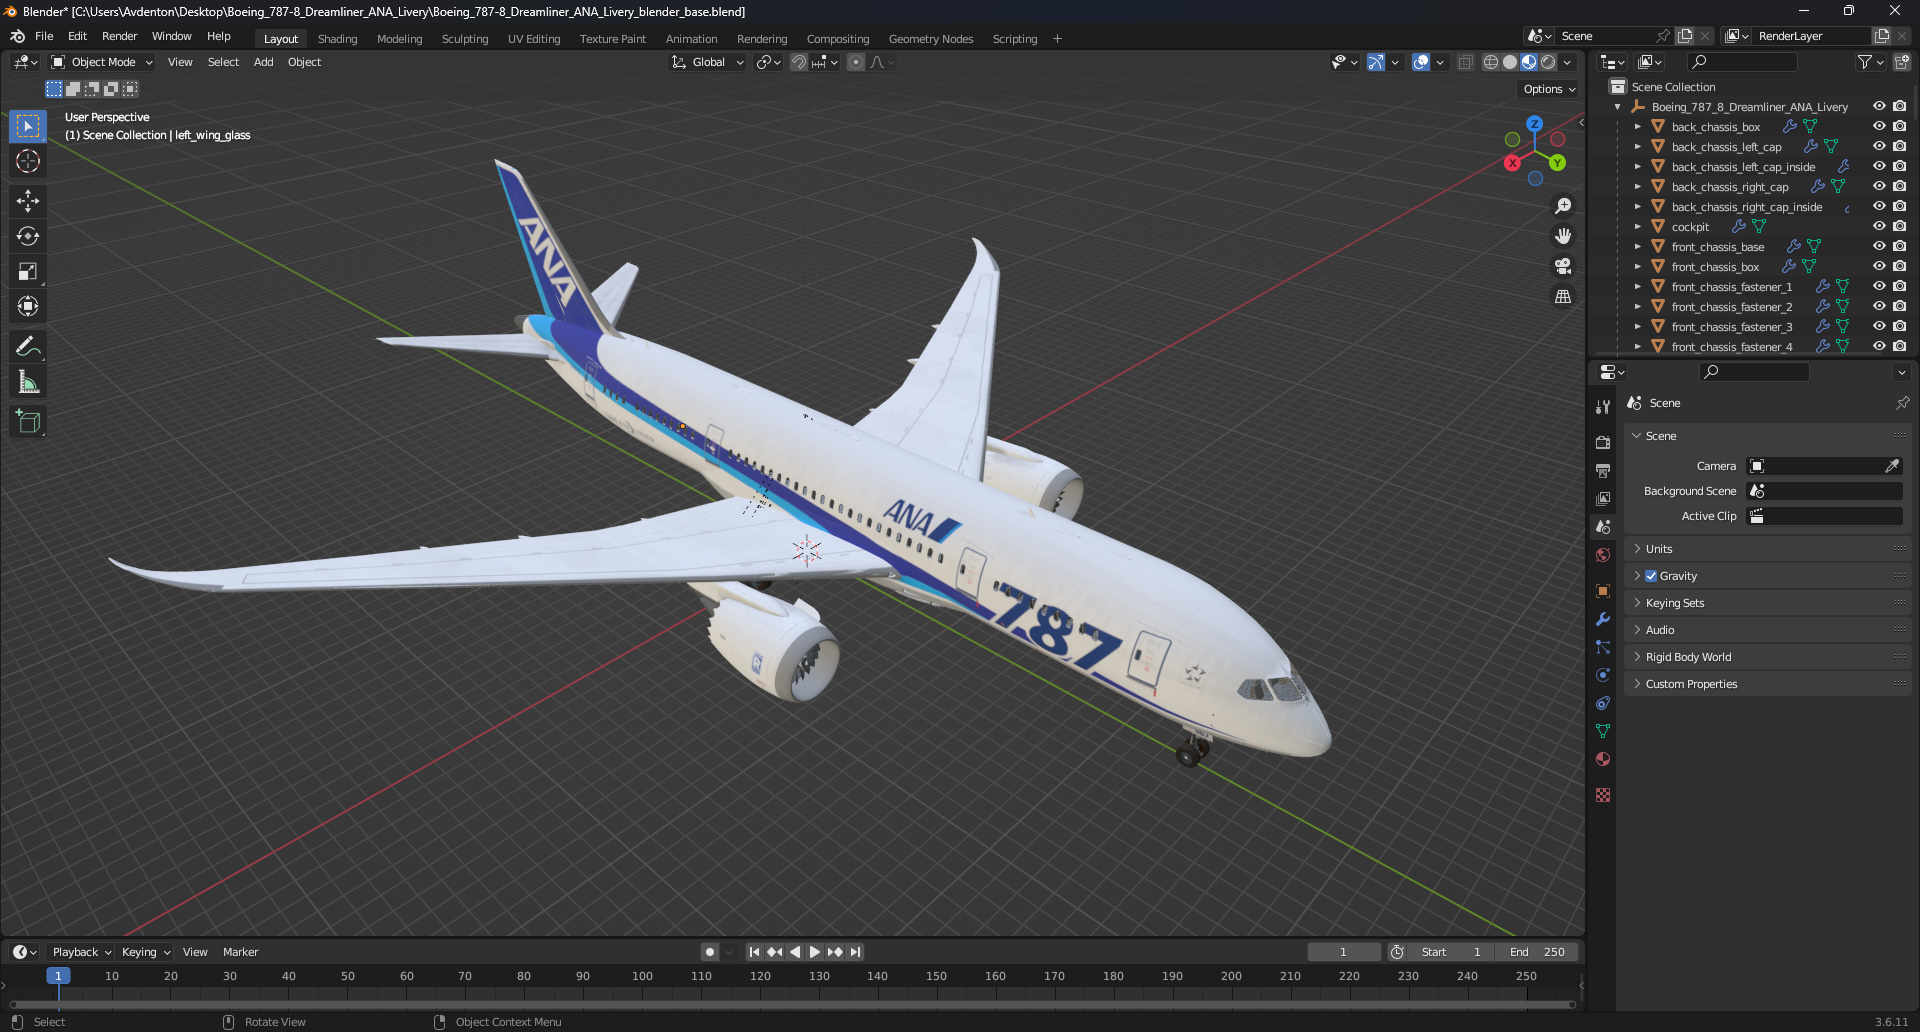Open the View Layer properties tab
Image resolution: width=1920 pixels, height=1032 pixels.
pyautogui.click(x=1603, y=498)
